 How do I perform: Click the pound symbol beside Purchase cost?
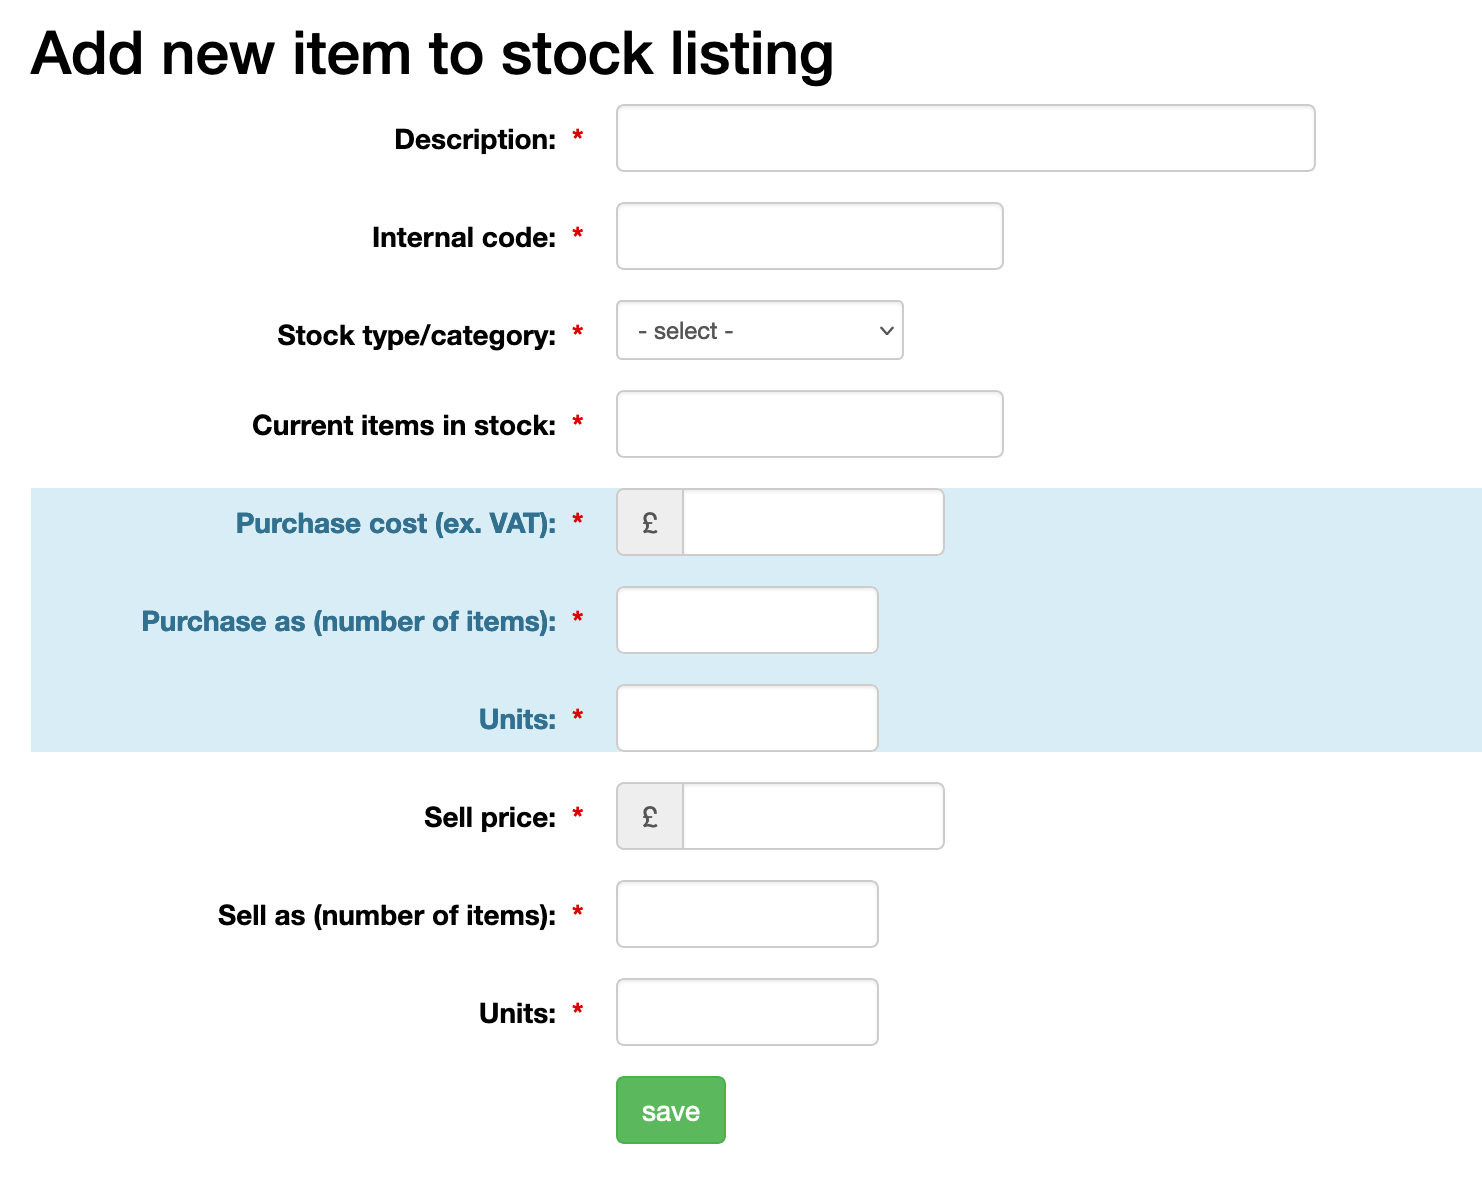[x=650, y=522]
